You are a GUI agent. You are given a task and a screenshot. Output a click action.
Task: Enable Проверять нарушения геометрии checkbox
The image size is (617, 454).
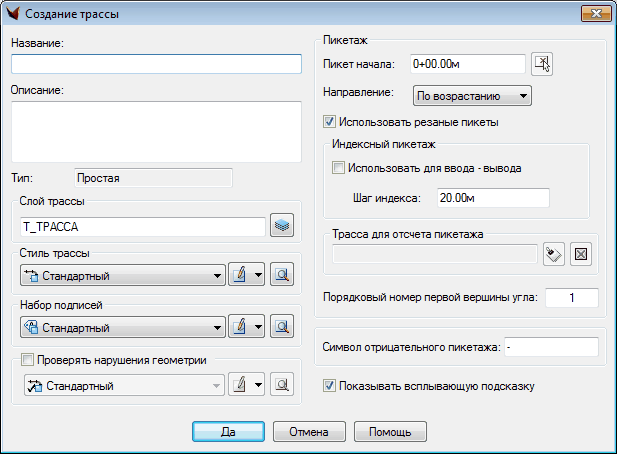pyautogui.click(x=27, y=361)
